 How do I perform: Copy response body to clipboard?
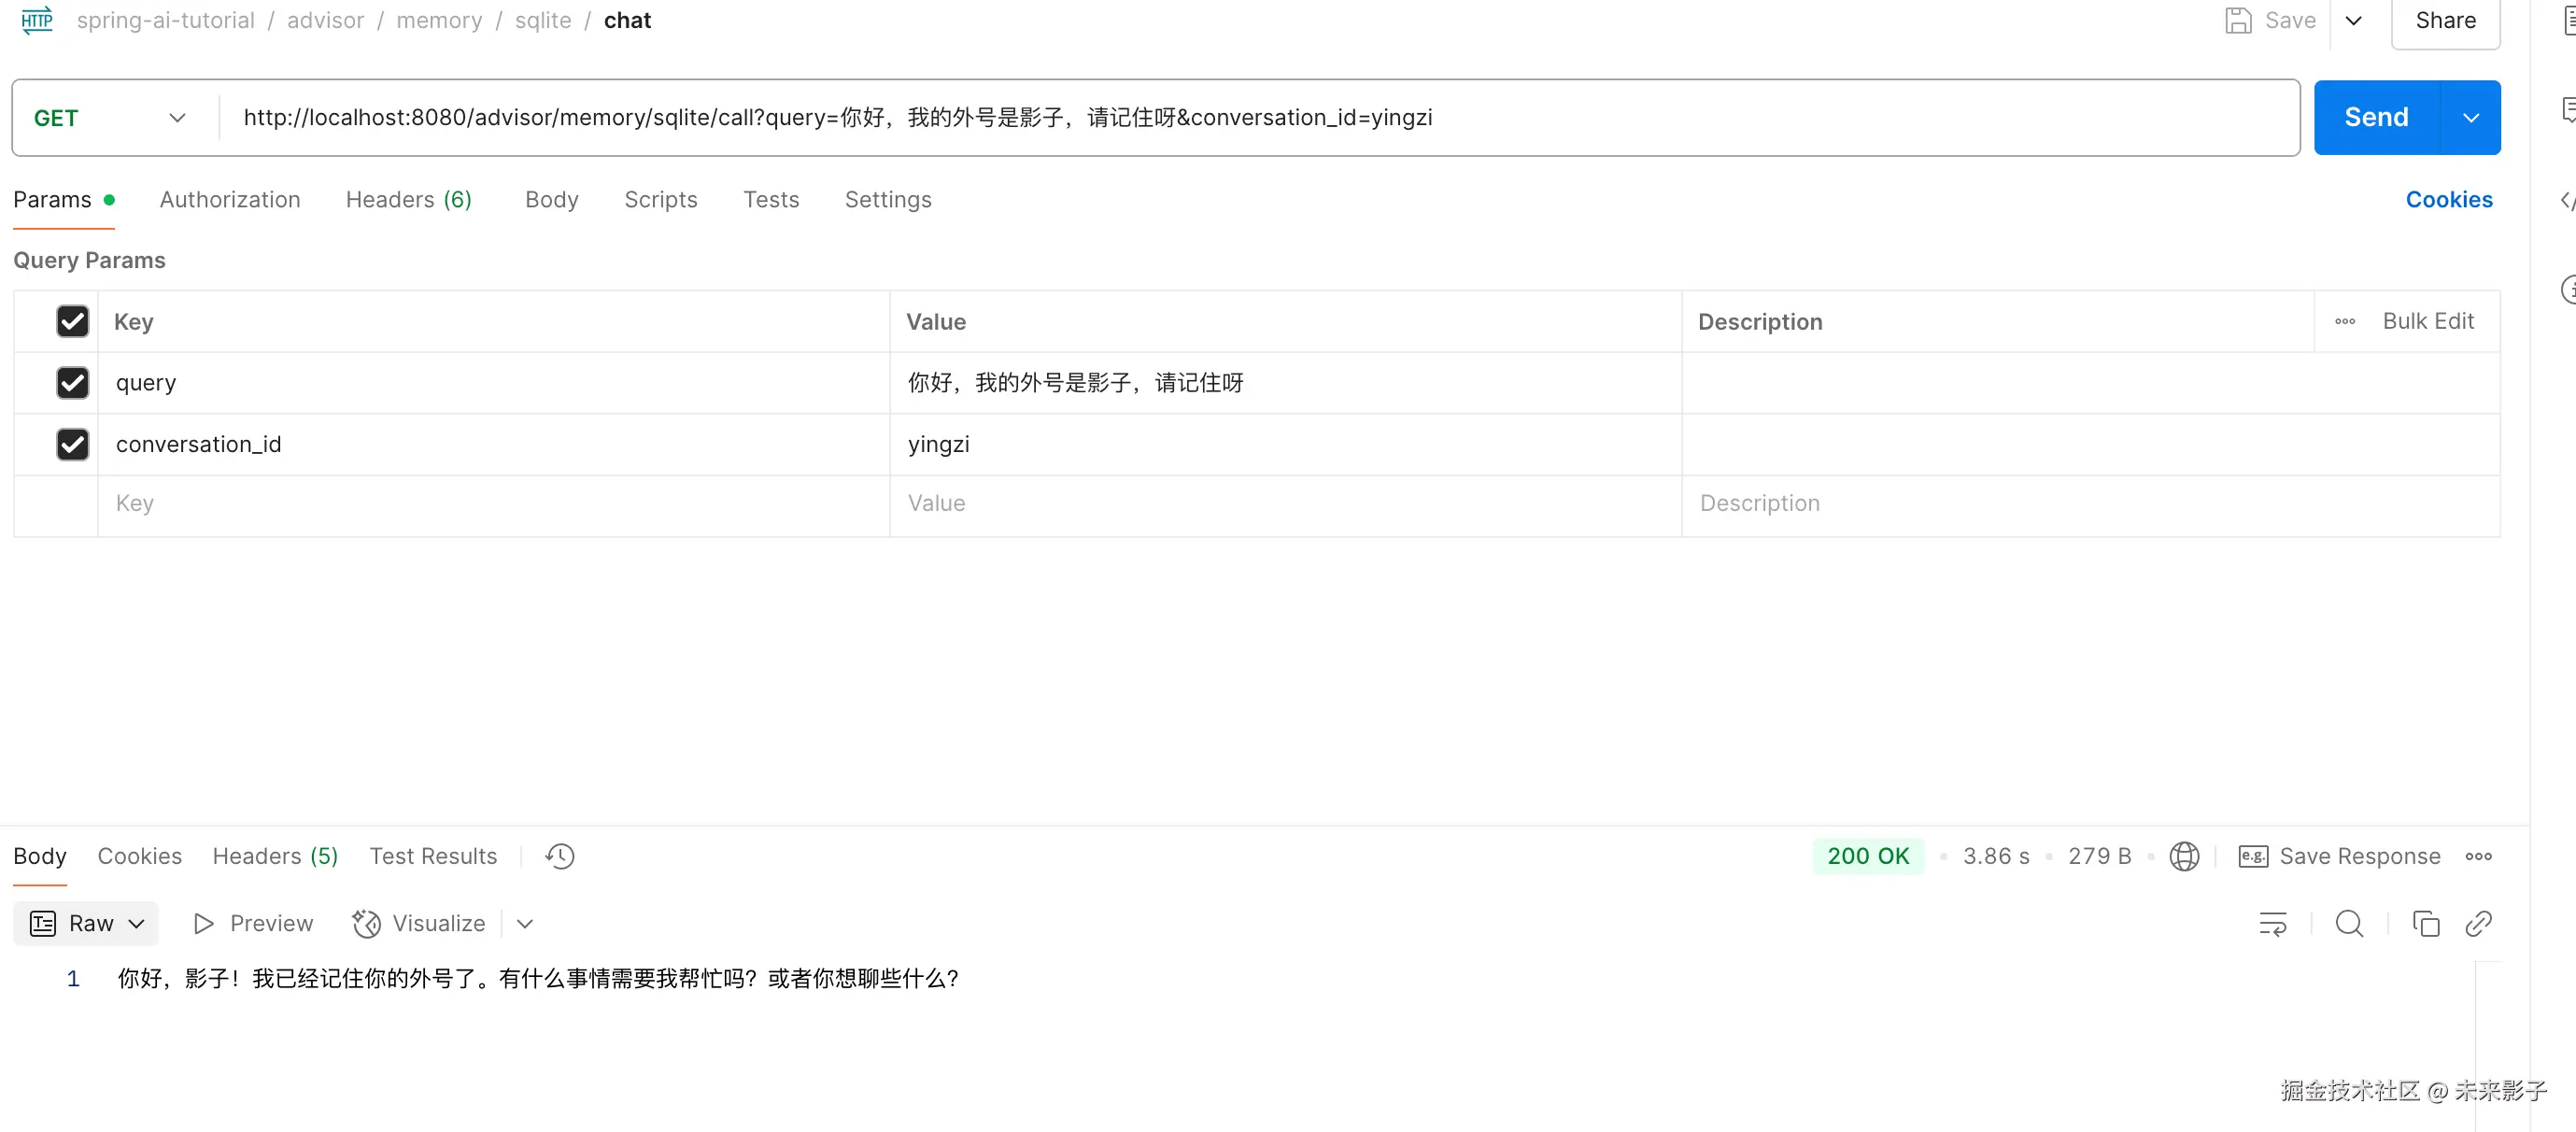(2425, 924)
